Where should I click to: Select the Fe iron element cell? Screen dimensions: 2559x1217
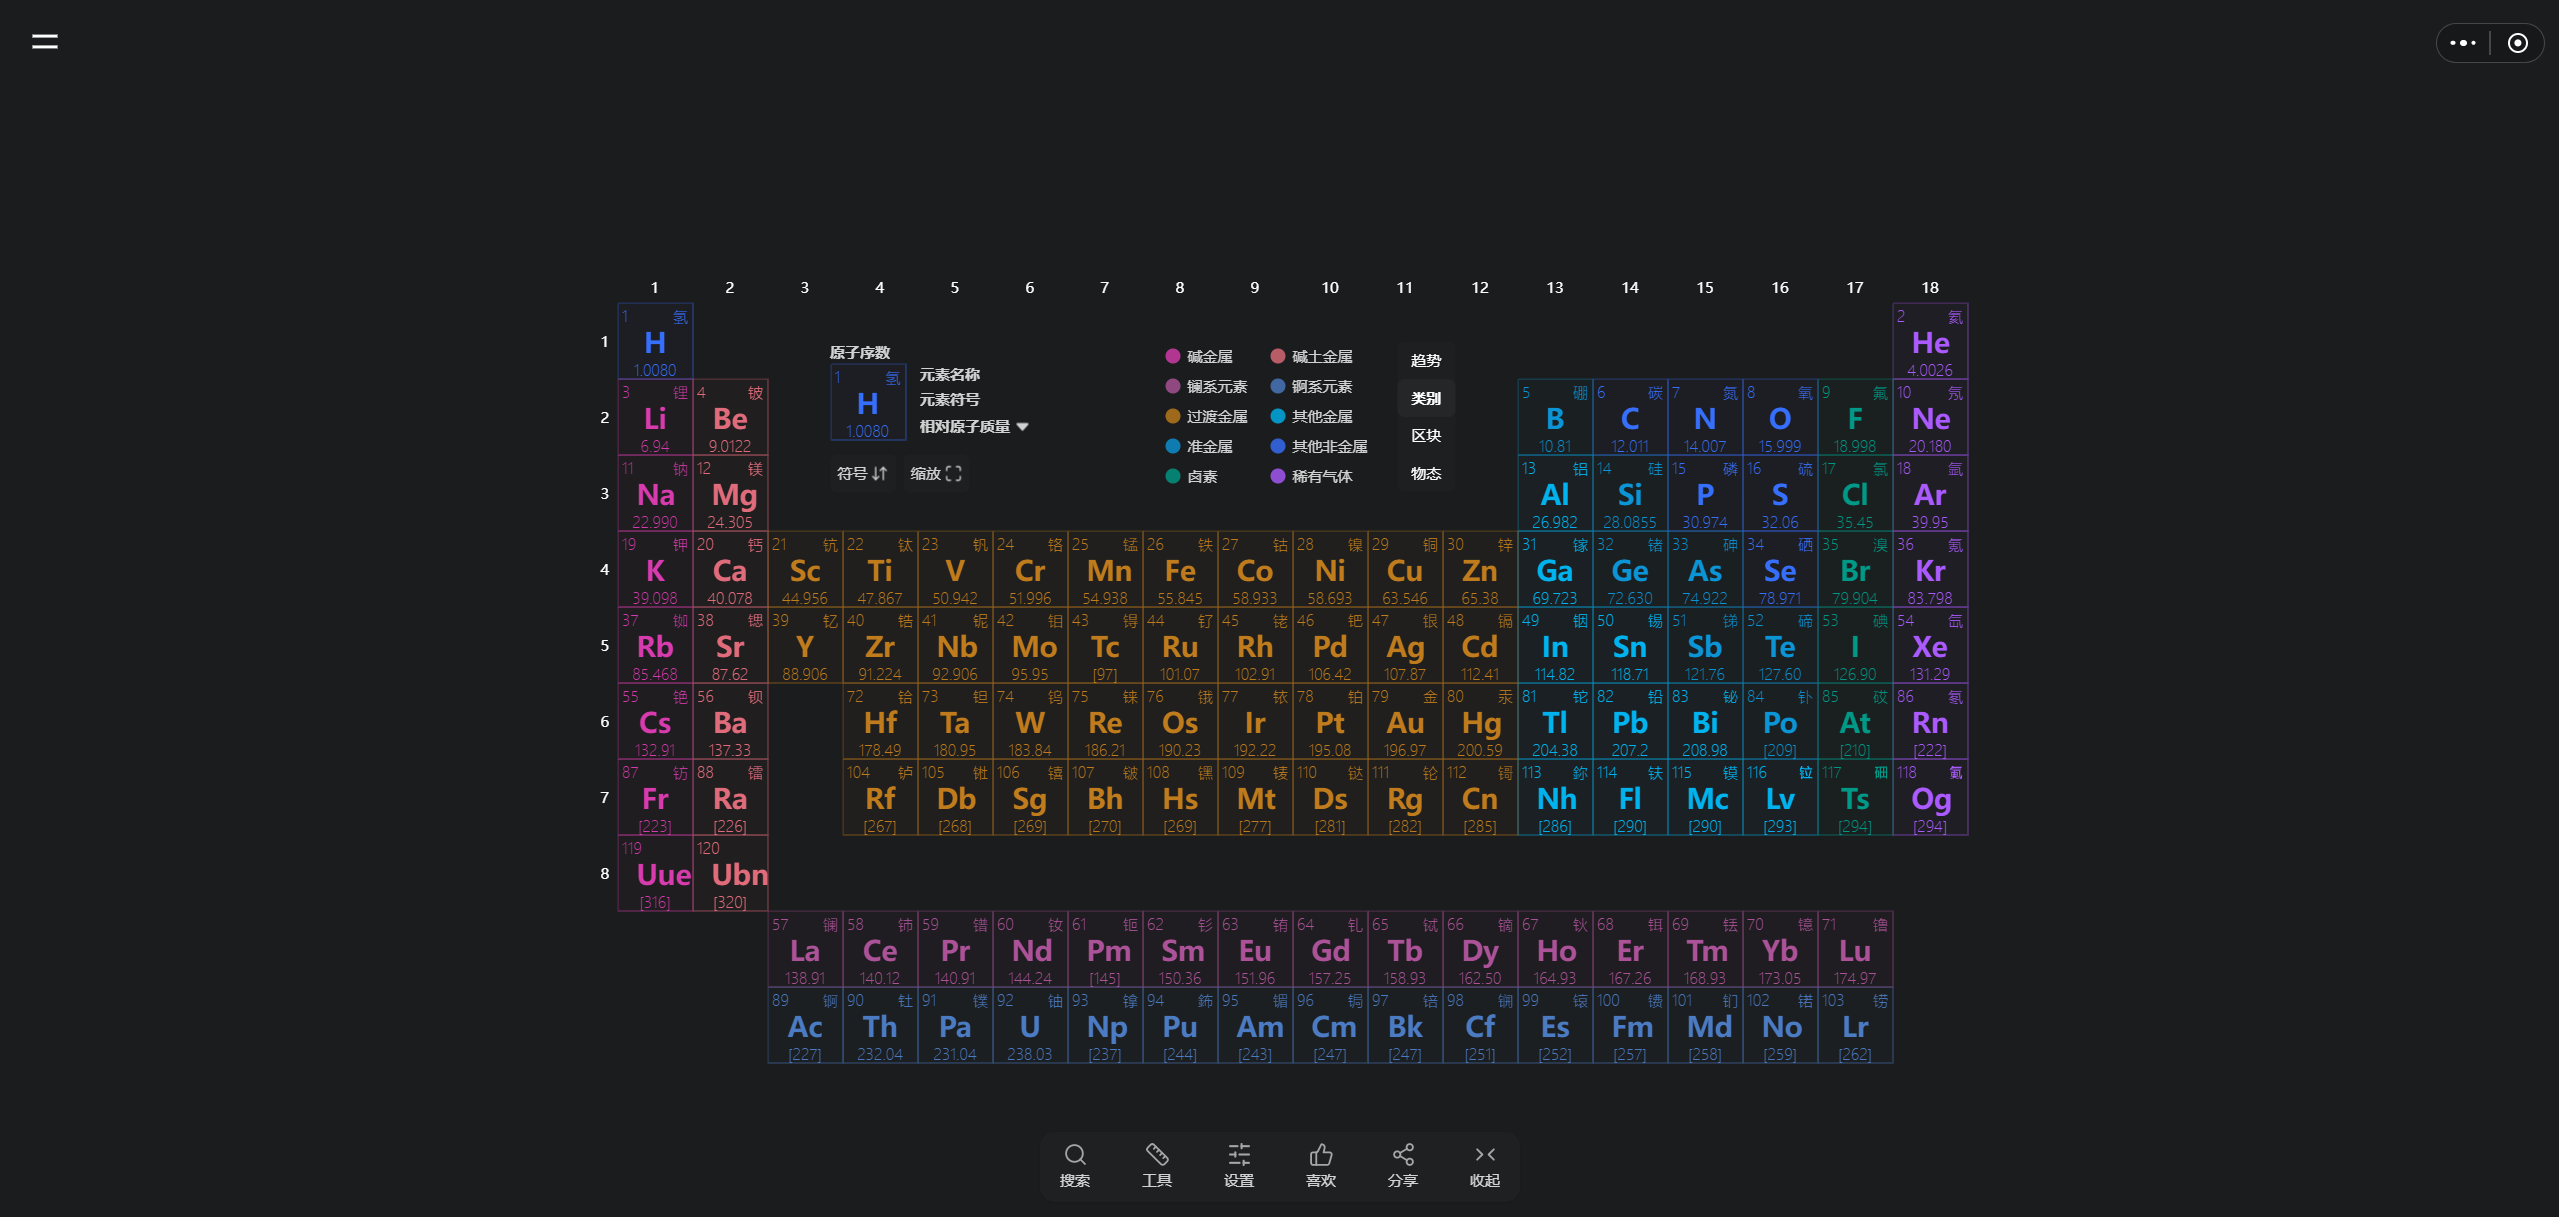[x=1180, y=570]
